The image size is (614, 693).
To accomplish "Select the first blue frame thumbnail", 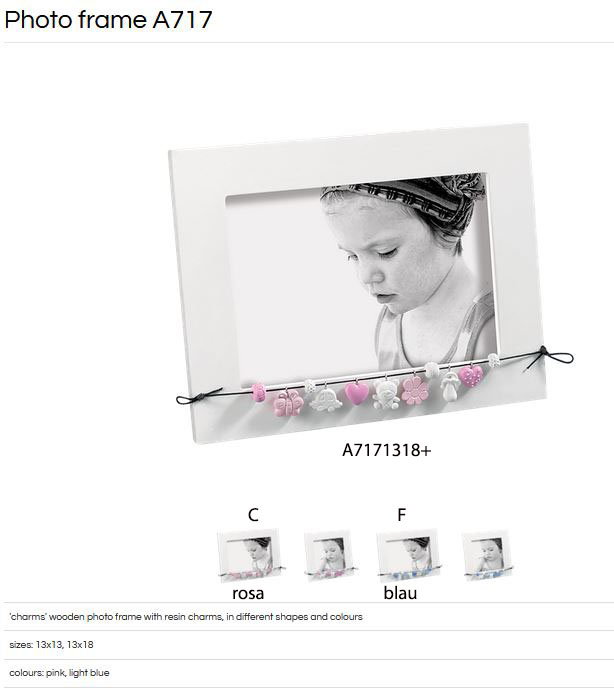I will tap(409, 555).
